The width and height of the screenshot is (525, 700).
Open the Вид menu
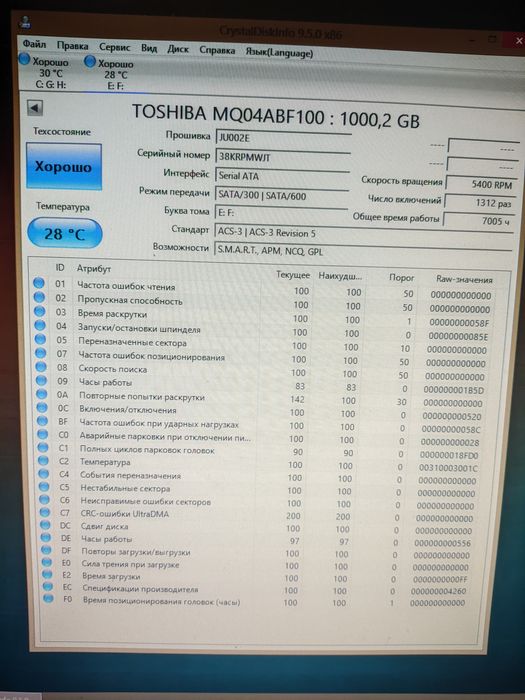click(x=149, y=48)
